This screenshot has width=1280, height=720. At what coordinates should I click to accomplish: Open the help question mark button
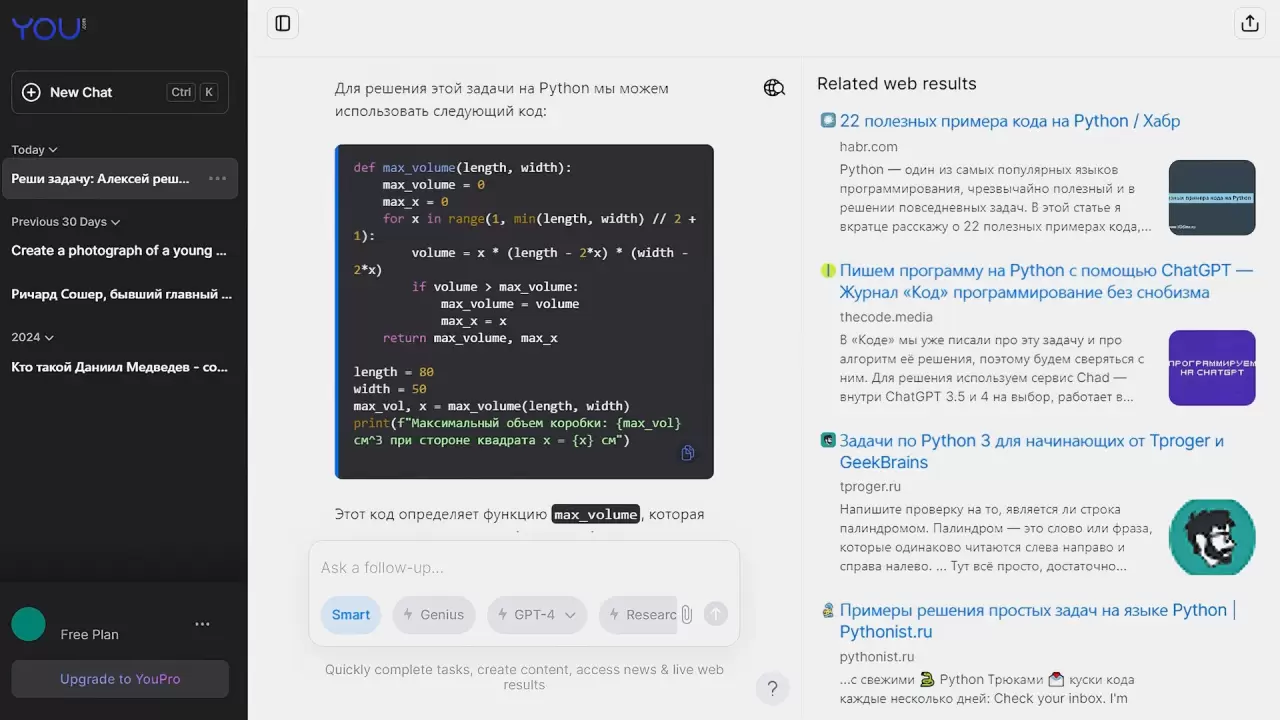tap(772, 688)
